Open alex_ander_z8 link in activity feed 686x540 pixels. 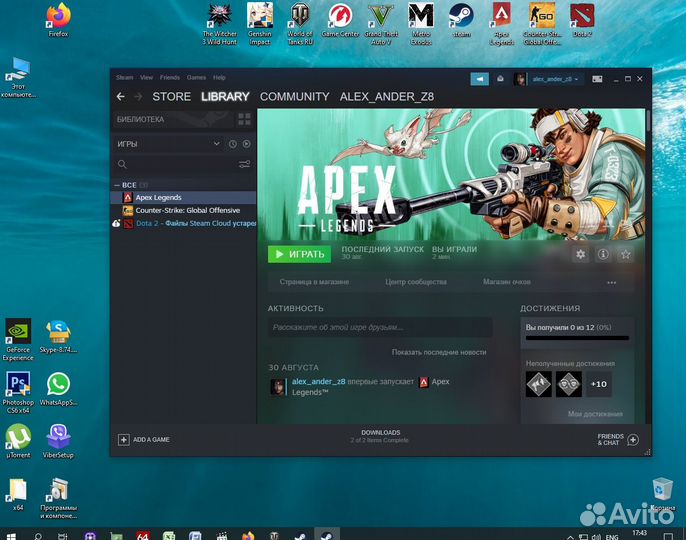point(318,382)
